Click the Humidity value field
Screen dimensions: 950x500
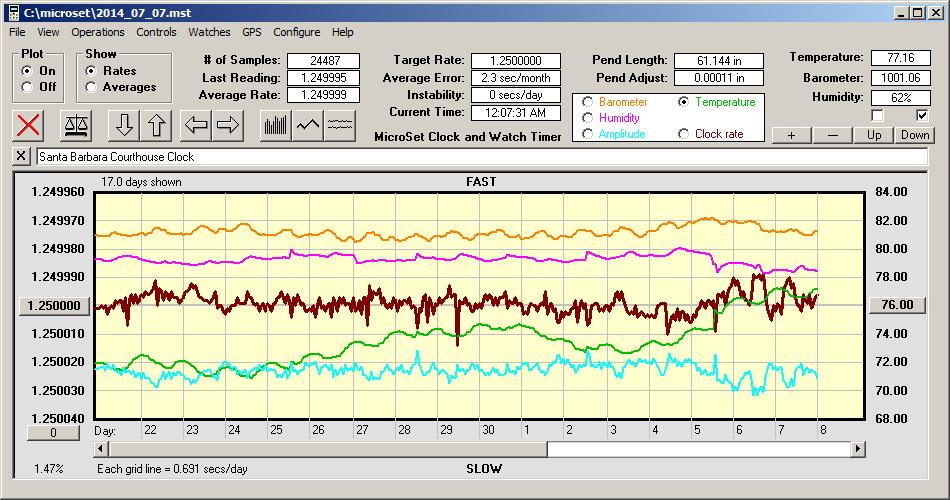pos(900,98)
